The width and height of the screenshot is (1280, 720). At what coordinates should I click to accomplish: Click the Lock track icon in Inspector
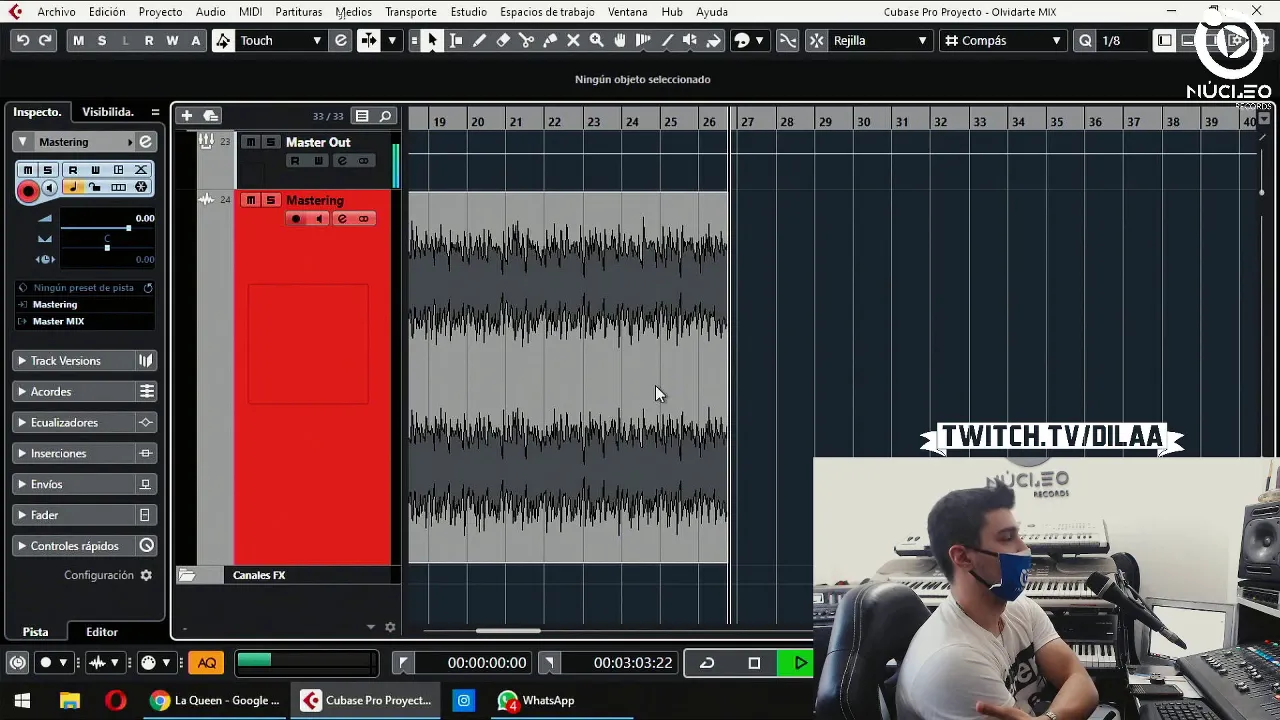[95, 187]
